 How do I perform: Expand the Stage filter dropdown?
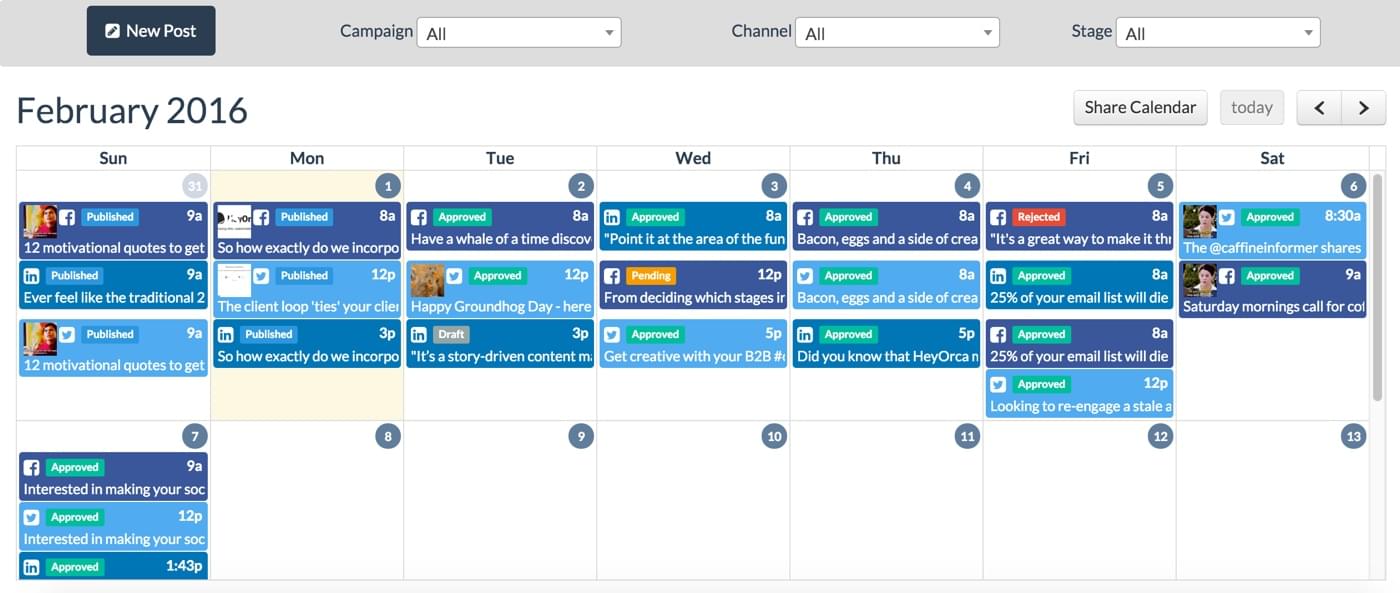tap(1218, 33)
